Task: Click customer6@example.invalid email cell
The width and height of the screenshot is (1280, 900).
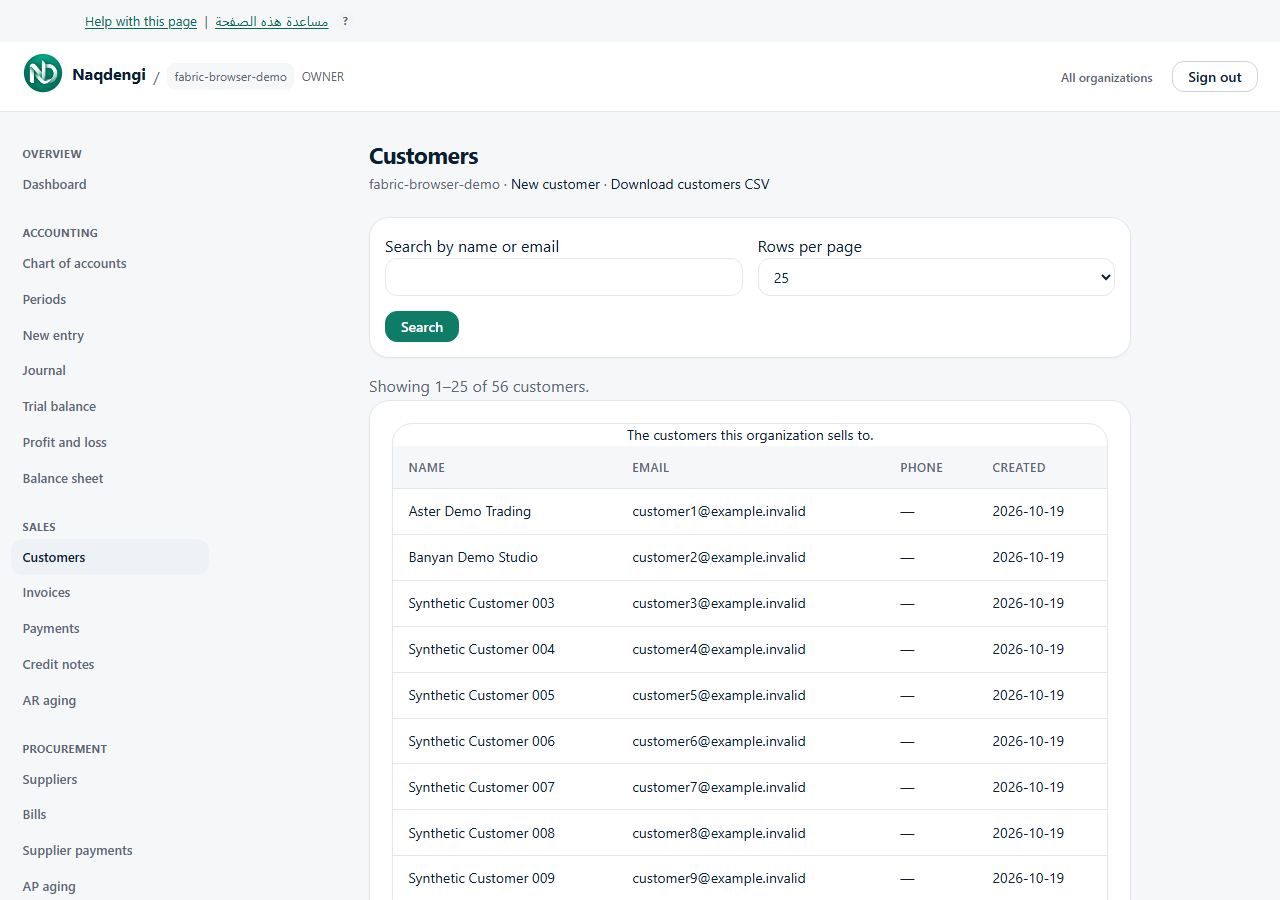Action: click(x=719, y=741)
